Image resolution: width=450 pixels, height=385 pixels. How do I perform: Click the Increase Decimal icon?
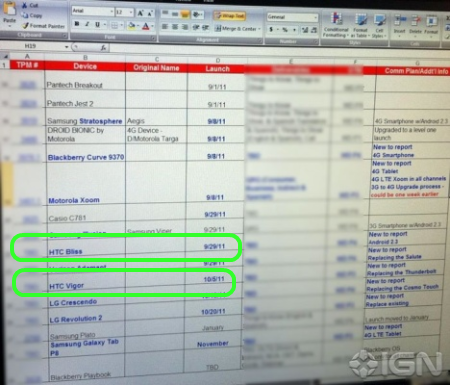pyautogui.click(x=304, y=30)
